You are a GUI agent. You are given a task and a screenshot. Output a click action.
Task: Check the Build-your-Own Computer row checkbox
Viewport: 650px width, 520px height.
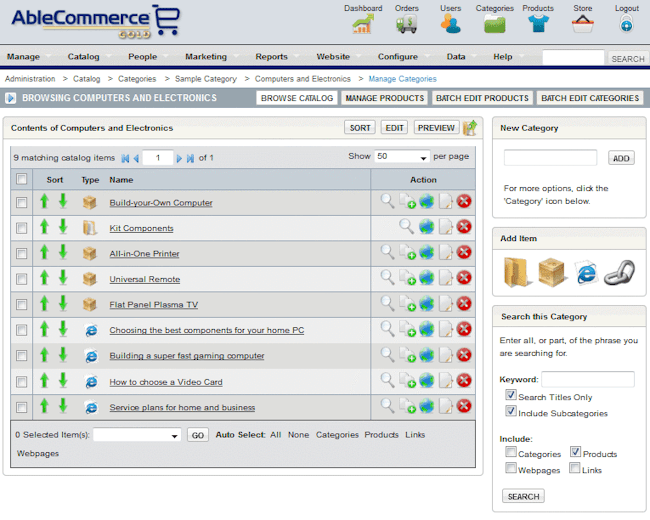[22, 202]
